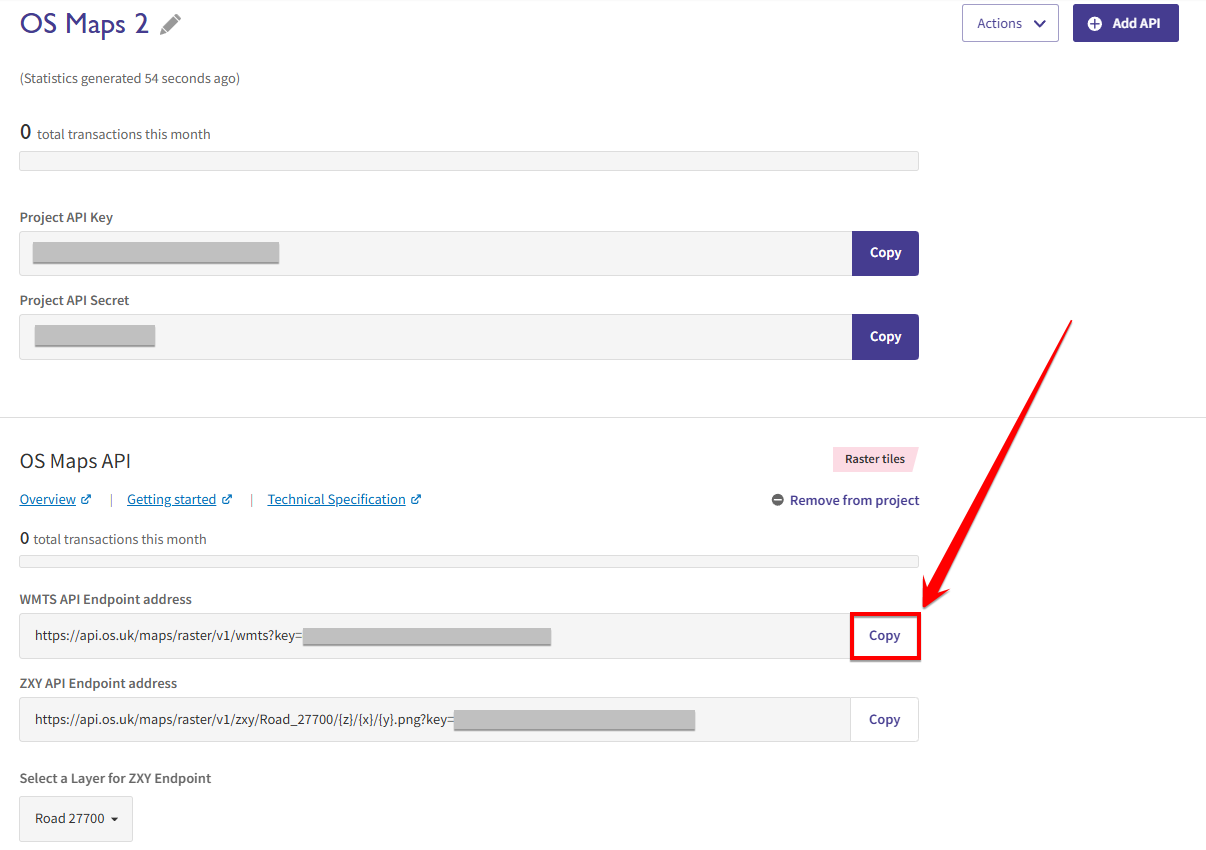Click the Project API Secret field
The image size is (1206, 850).
coord(436,337)
